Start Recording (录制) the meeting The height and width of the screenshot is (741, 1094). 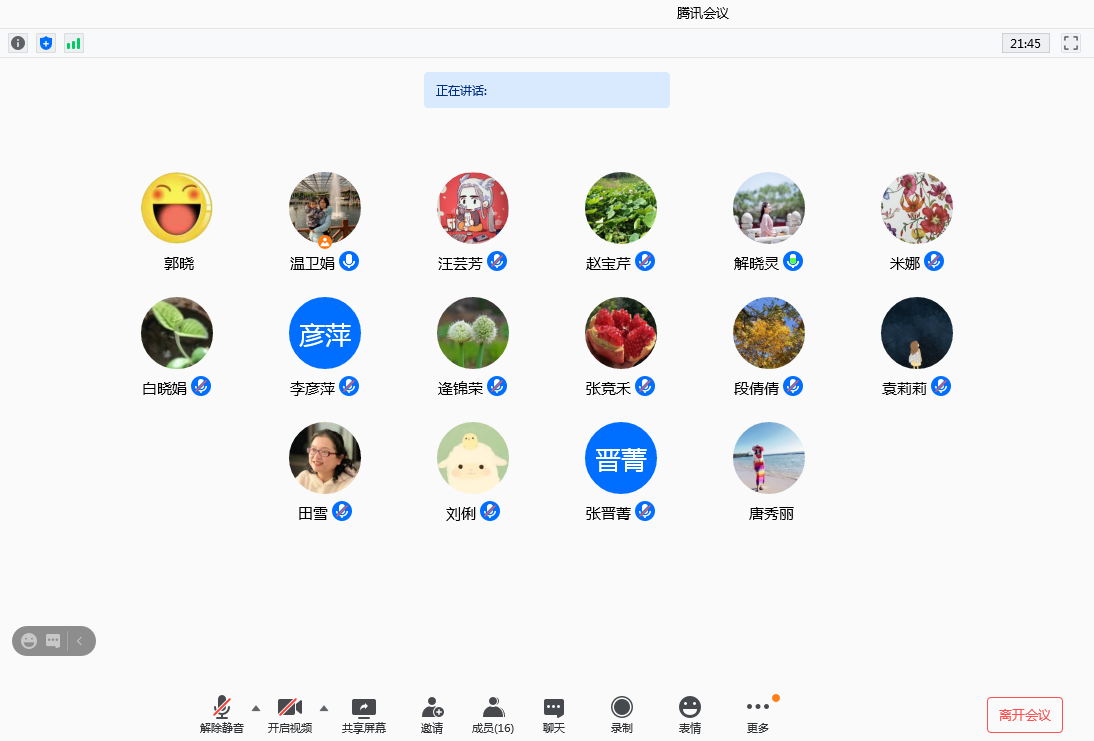622,715
